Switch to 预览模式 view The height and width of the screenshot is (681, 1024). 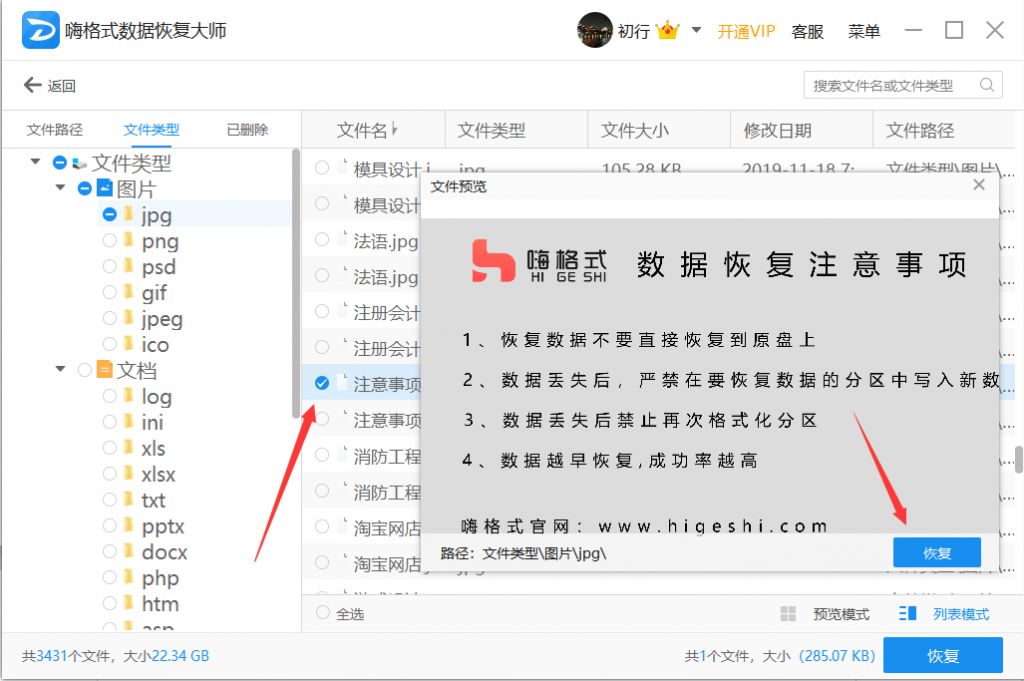(x=841, y=614)
